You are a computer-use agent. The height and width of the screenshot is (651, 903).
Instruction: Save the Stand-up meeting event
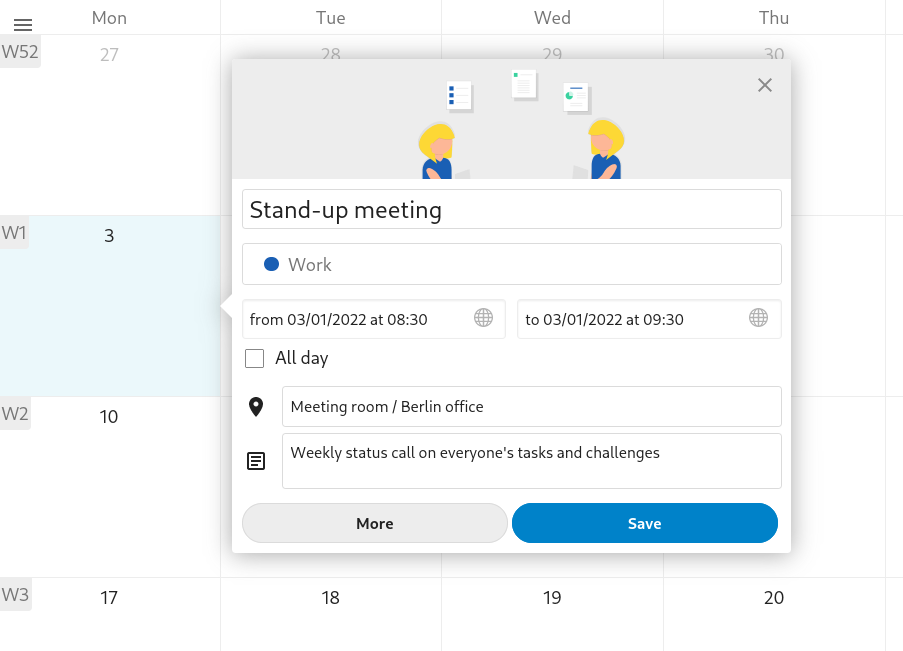(645, 523)
